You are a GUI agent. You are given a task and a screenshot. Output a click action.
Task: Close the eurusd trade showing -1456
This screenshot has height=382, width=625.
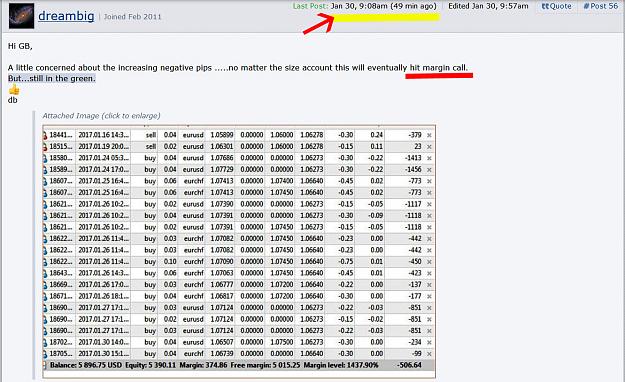coord(429,170)
